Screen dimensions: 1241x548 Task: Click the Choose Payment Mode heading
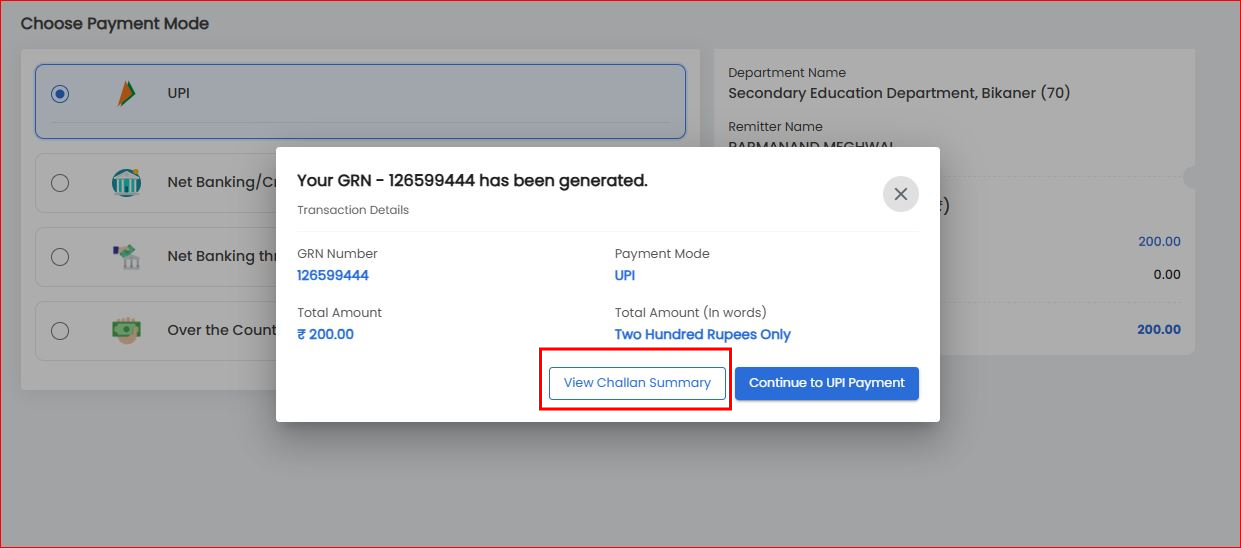pos(115,23)
